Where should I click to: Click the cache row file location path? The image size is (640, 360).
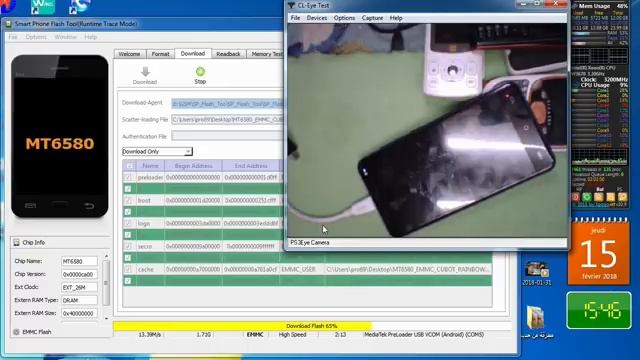pyautogui.click(x=408, y=269)
